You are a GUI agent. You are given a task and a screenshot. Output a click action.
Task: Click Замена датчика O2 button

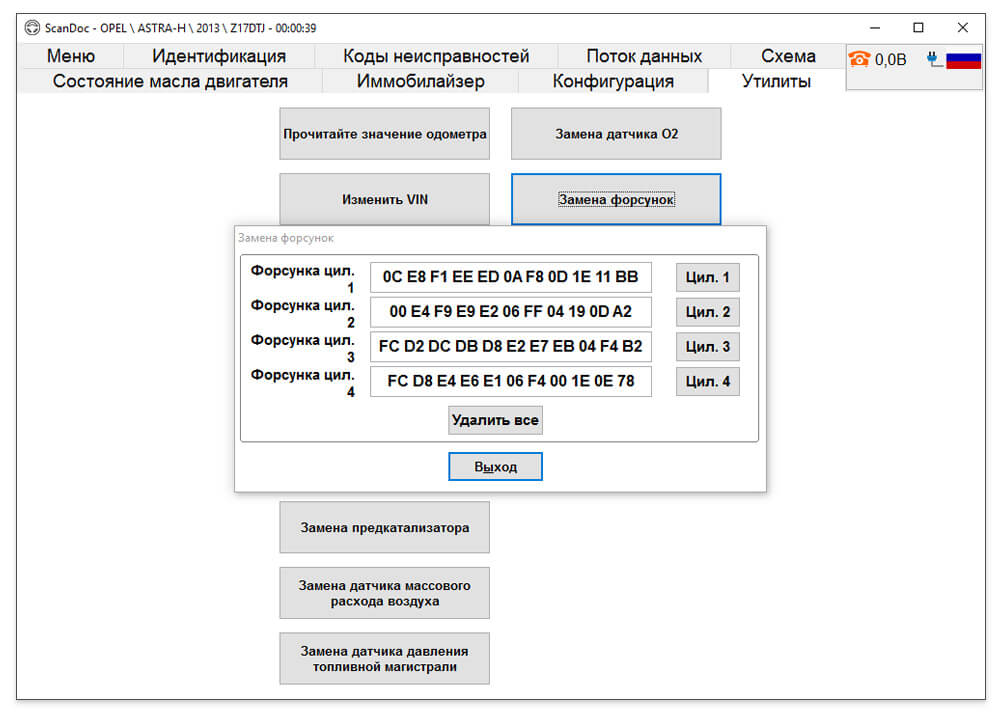(616, 134)
